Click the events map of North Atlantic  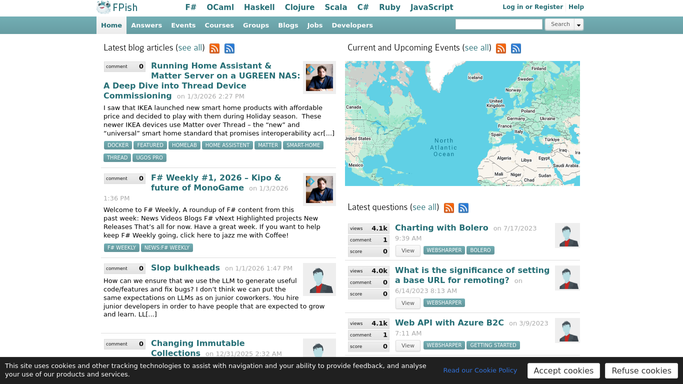pos(462,123)
